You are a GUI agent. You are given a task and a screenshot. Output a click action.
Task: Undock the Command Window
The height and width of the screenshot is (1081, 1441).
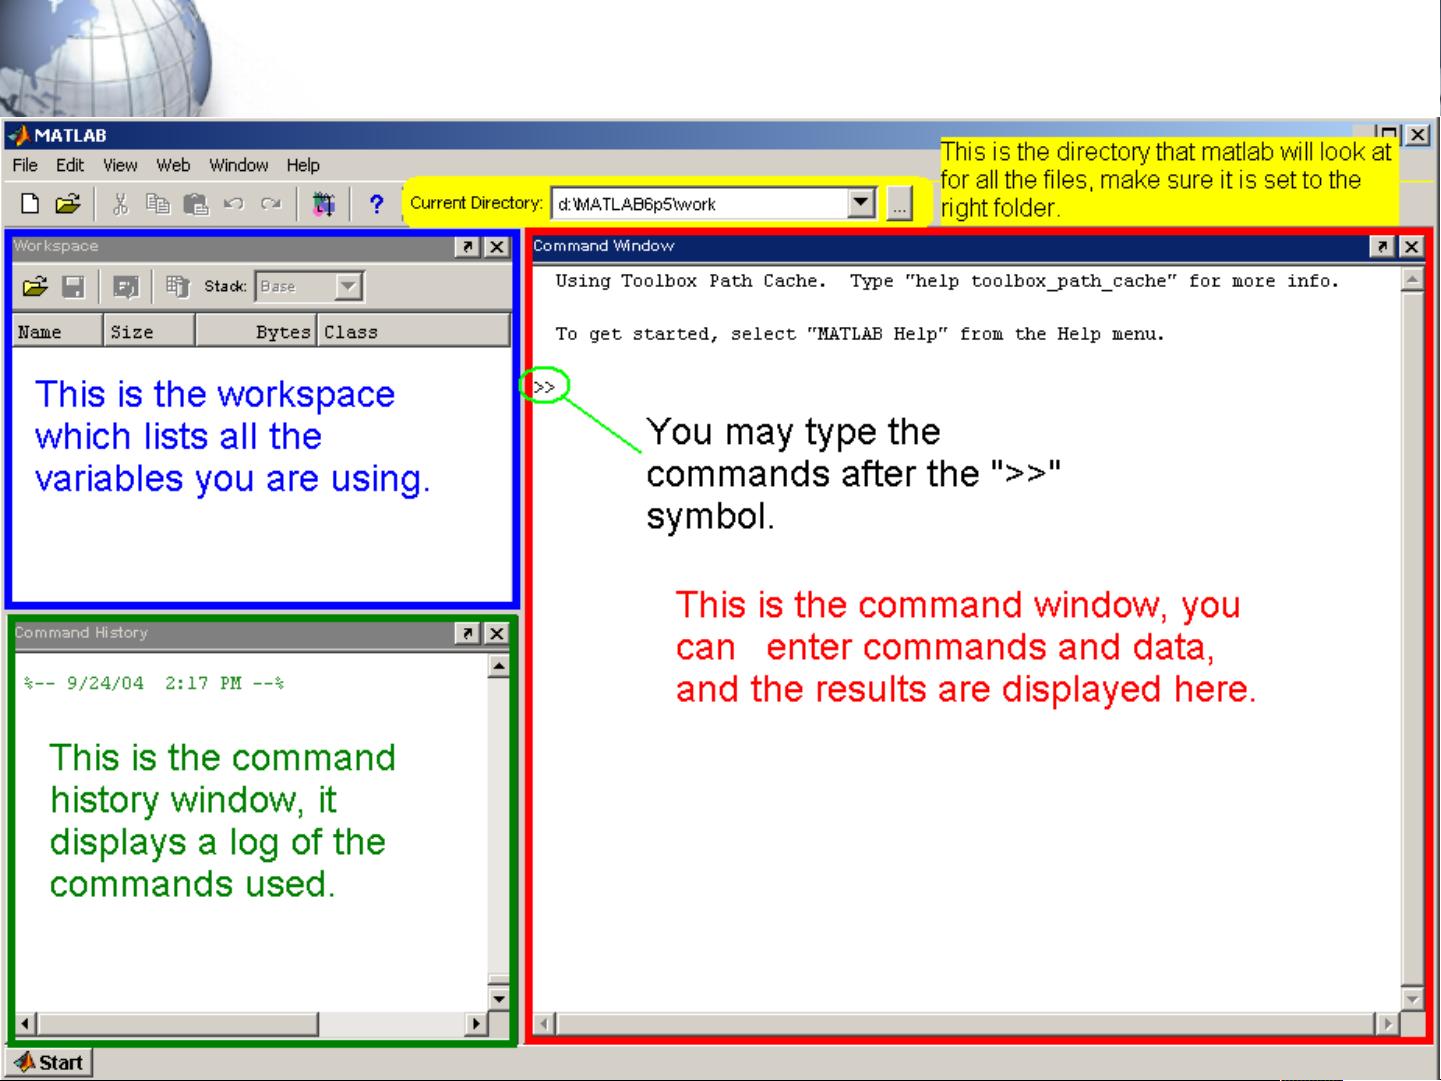pos(1382,246)
